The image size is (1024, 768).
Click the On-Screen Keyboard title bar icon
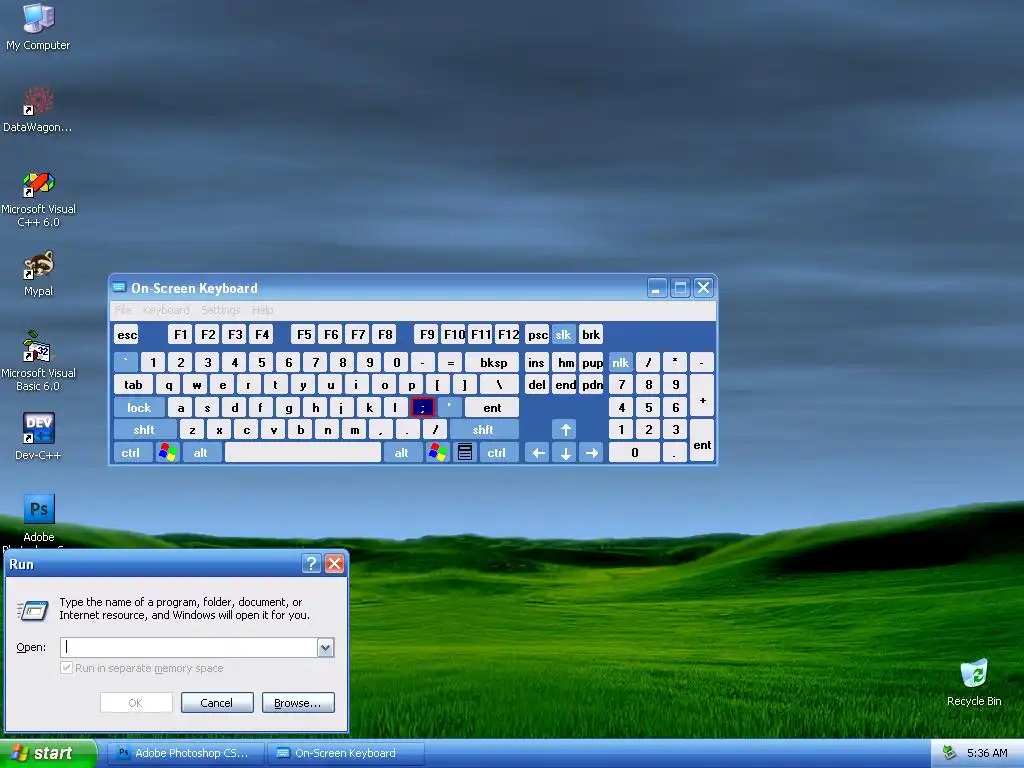(120, 287)
